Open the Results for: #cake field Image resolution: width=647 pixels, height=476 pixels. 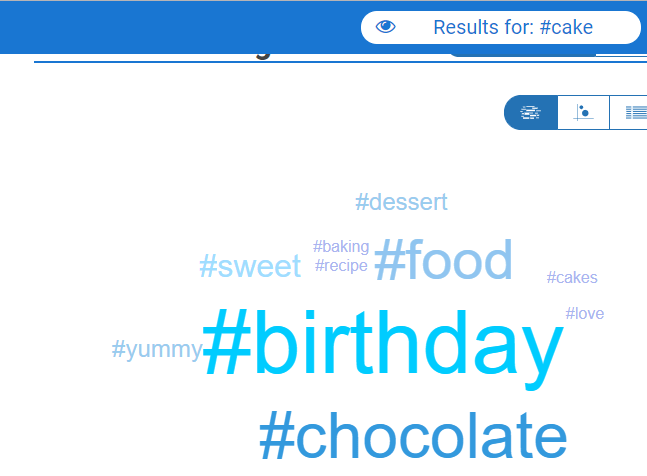(x=501, y=27)
